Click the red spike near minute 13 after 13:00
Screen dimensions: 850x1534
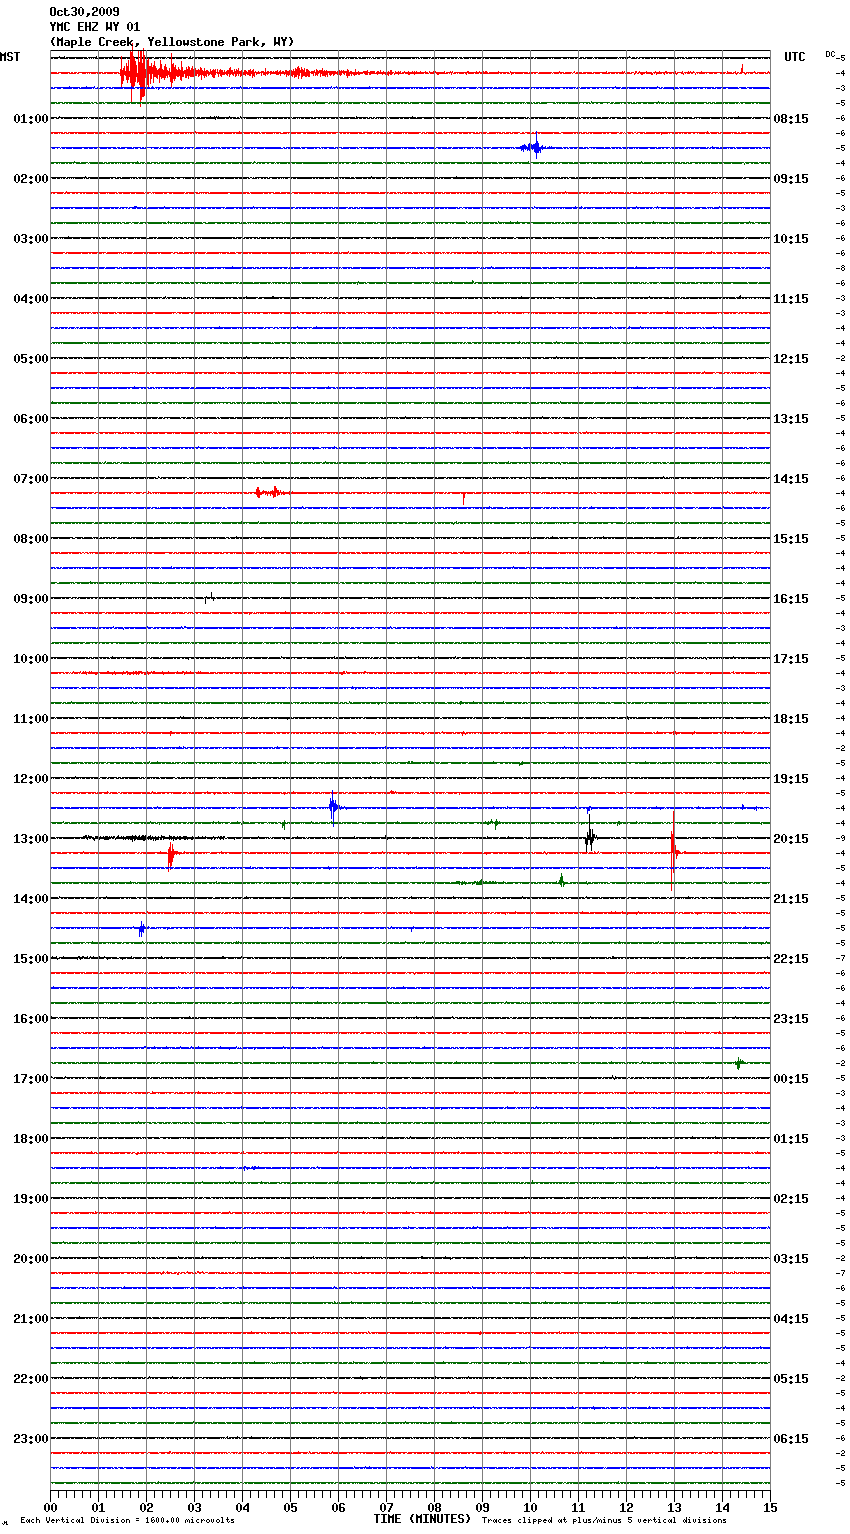tap(674, 851)
